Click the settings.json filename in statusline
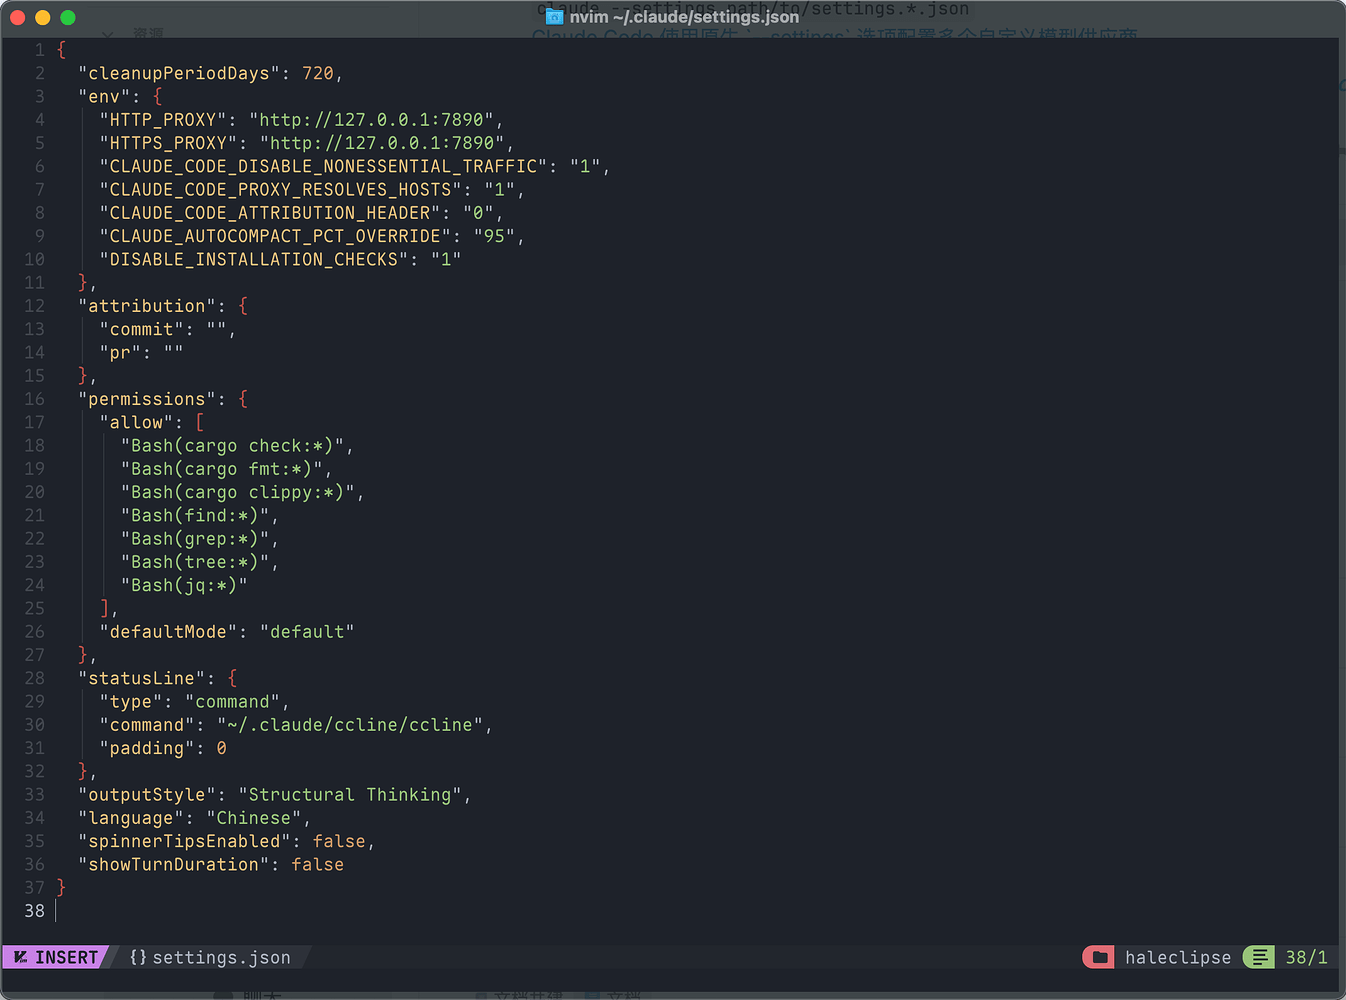The height and width of the screenshot is (1000, 1346). (x=221, y=957)
